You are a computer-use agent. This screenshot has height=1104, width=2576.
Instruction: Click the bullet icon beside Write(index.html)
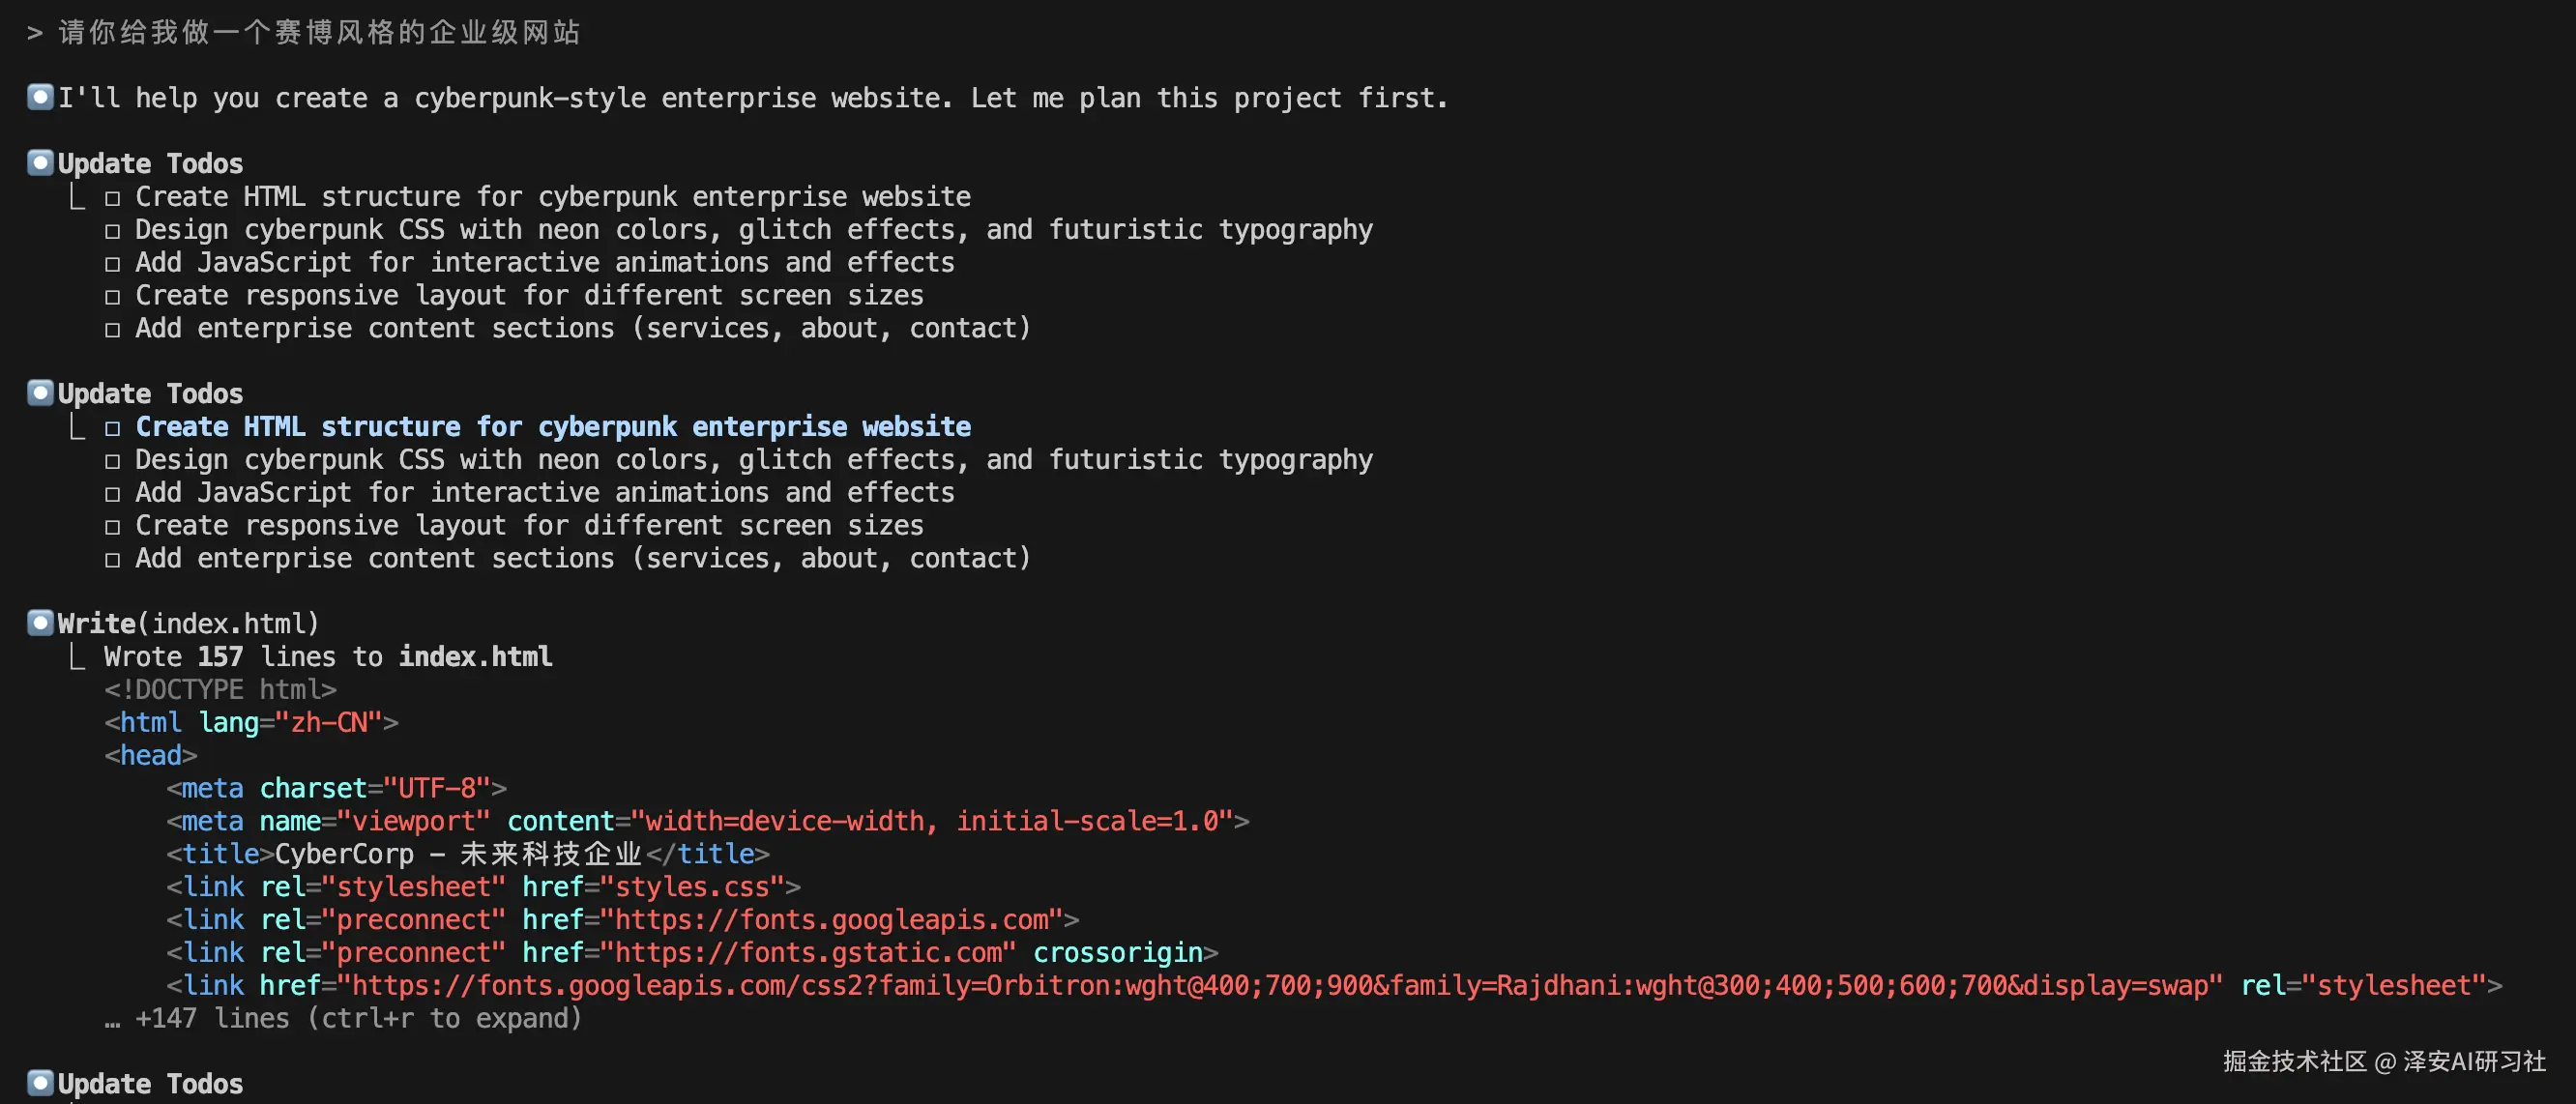click(x=40, y=622)
